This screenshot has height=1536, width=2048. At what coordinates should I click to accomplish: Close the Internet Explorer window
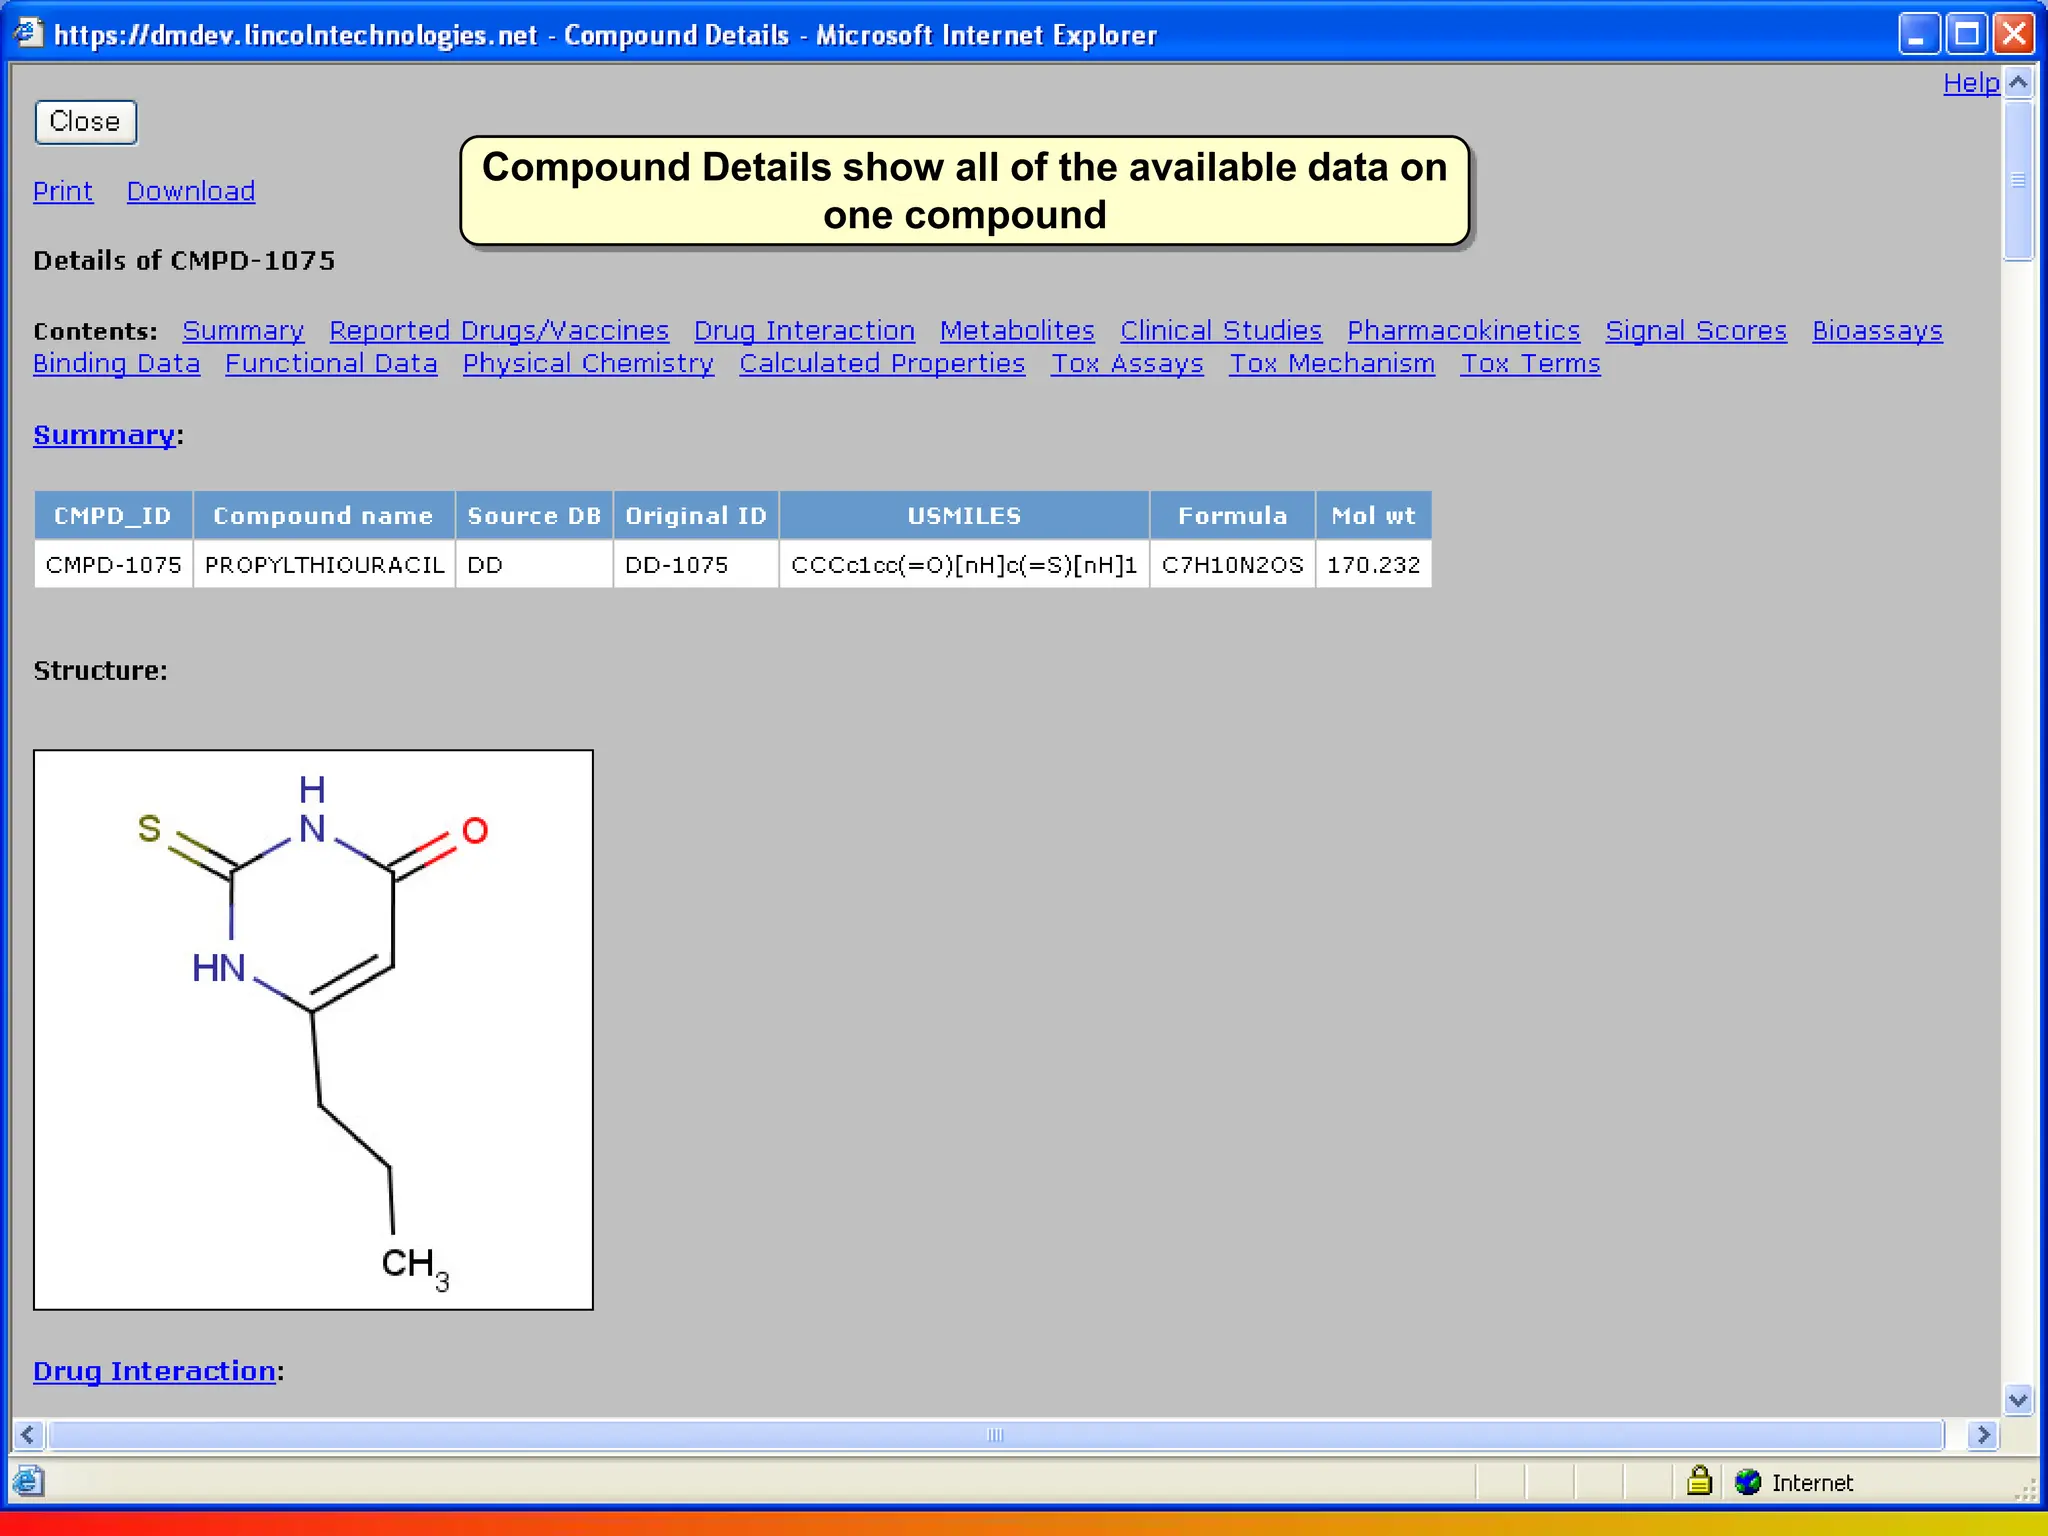pyautogui.click(x=2013, y=35)
